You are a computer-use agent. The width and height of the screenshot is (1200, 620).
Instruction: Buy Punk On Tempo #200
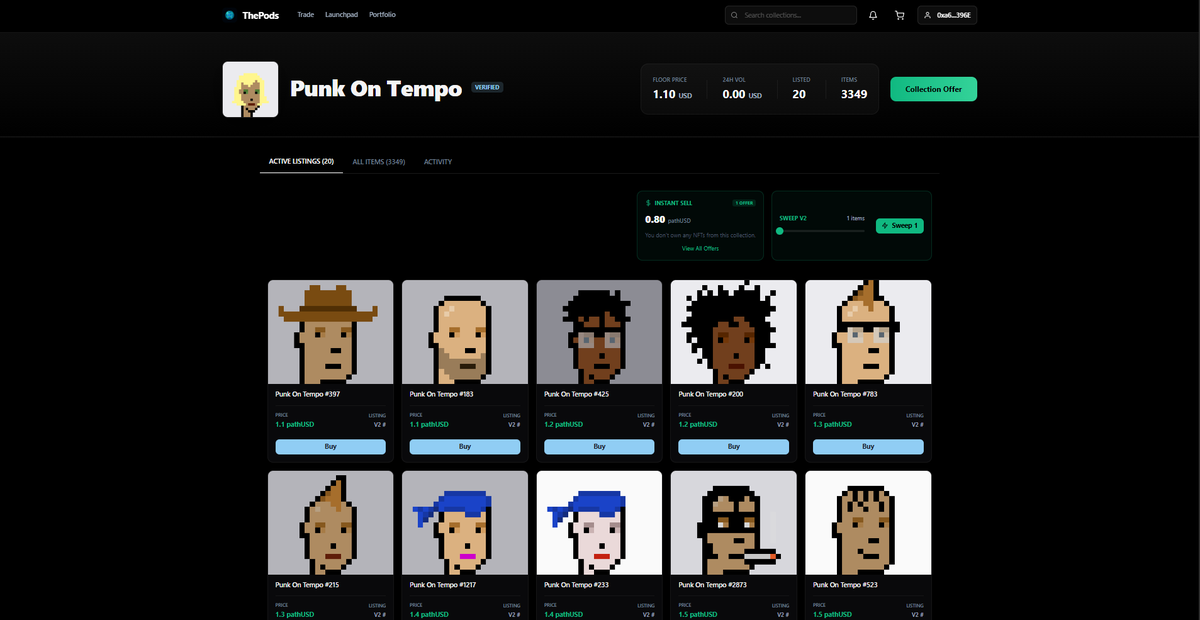point(733,446)
